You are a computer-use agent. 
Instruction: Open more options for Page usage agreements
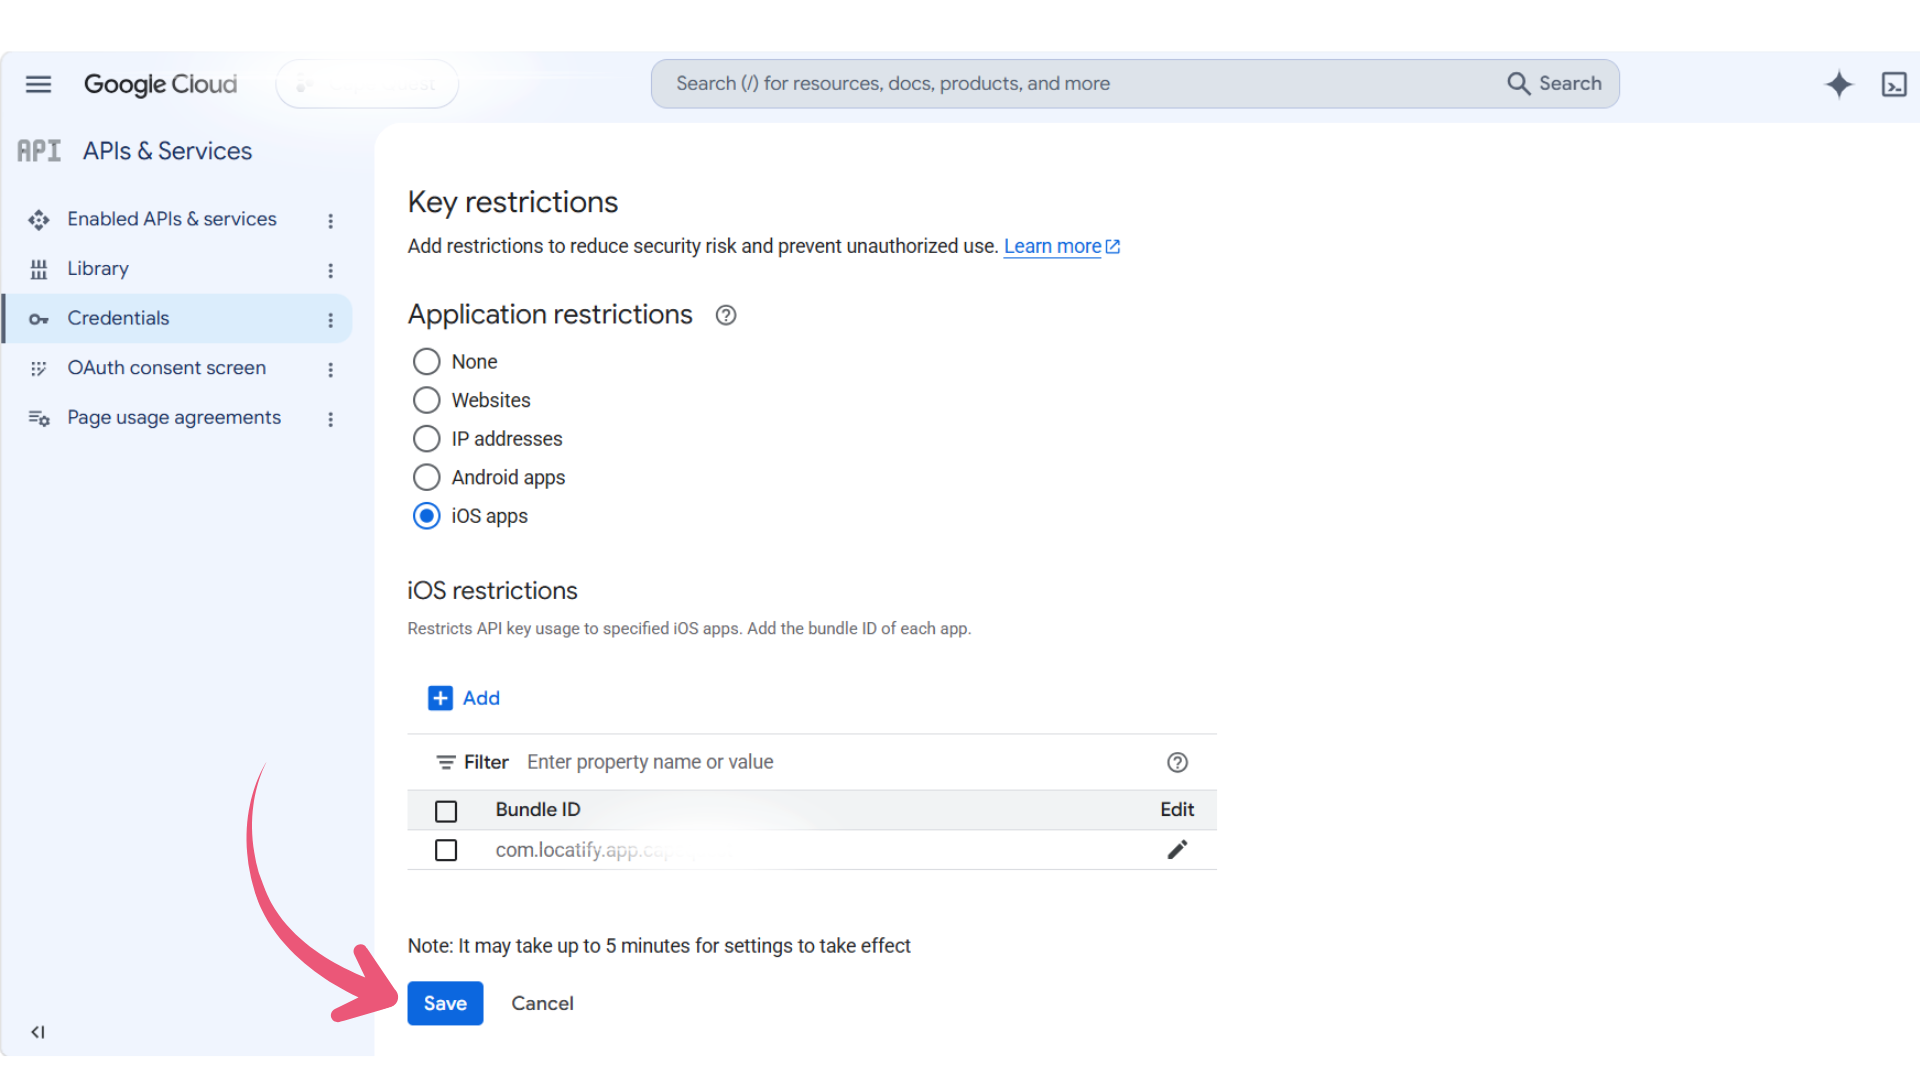tap(330, 419)
